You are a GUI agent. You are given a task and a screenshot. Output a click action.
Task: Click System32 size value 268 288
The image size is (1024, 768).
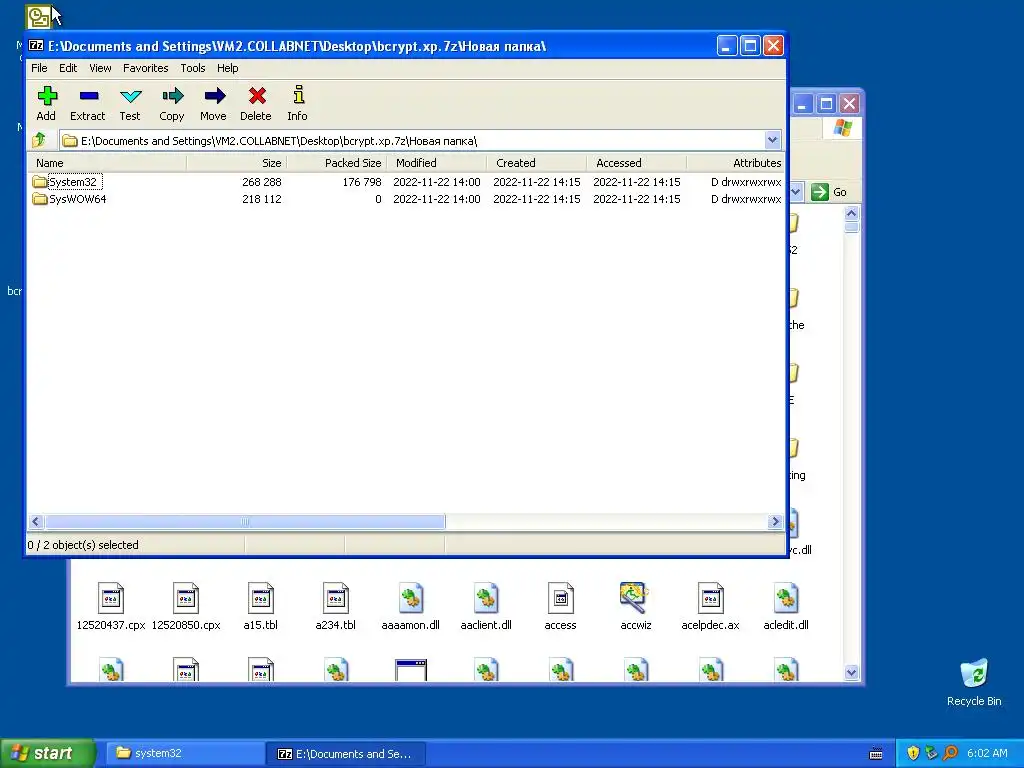click(262, 182)
